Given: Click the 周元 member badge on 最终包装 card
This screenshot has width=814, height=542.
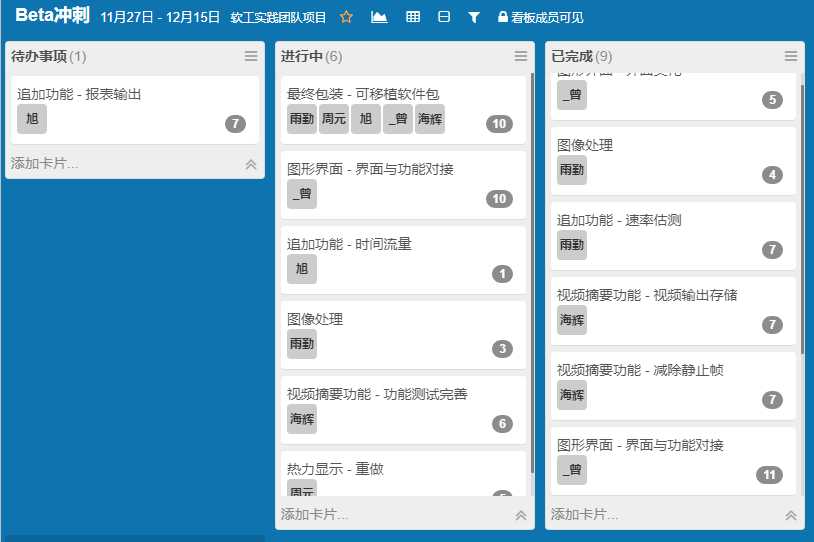Looking at the screenshot, I should click(334, 119).
